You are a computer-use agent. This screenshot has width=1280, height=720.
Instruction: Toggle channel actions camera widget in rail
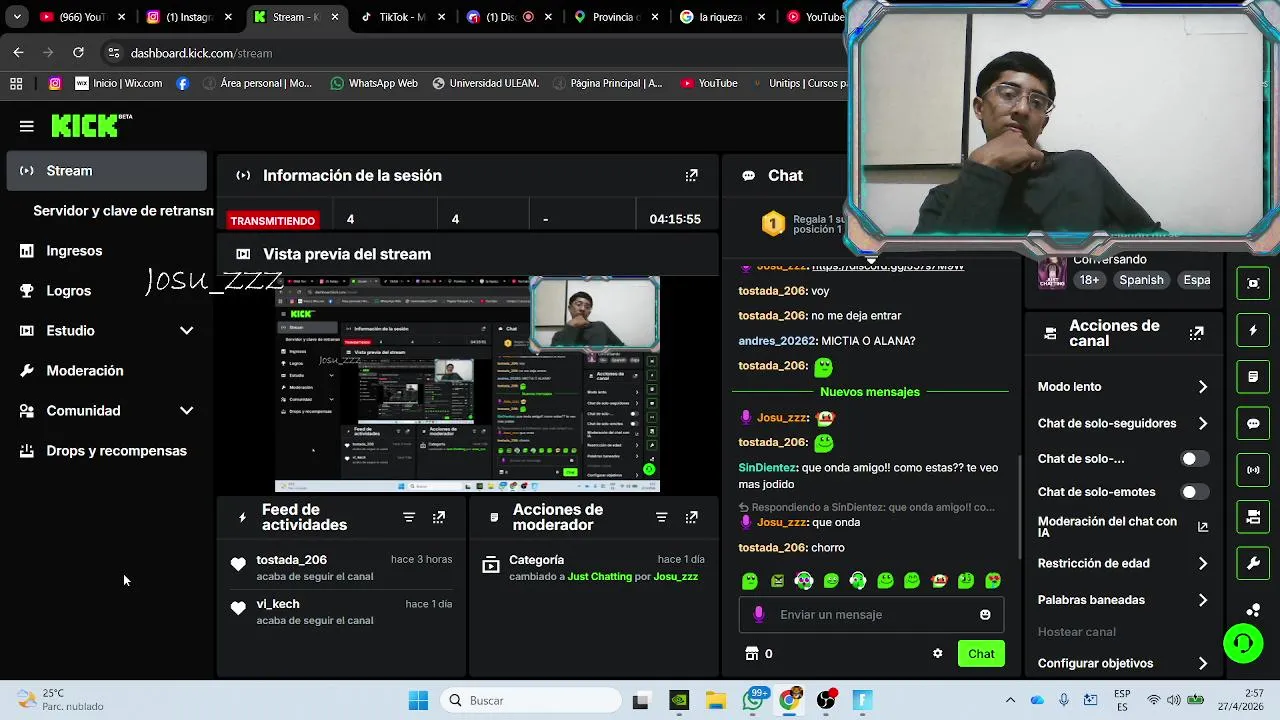(1253, 517)
